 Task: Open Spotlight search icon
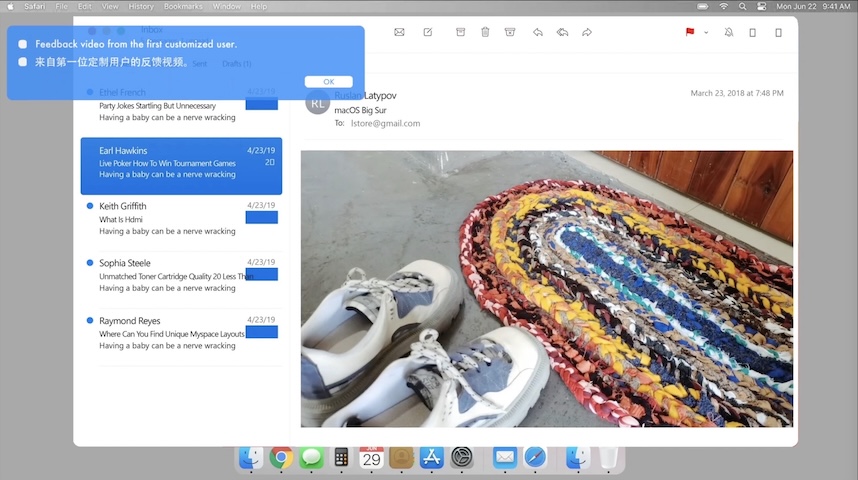click(742, 7)
